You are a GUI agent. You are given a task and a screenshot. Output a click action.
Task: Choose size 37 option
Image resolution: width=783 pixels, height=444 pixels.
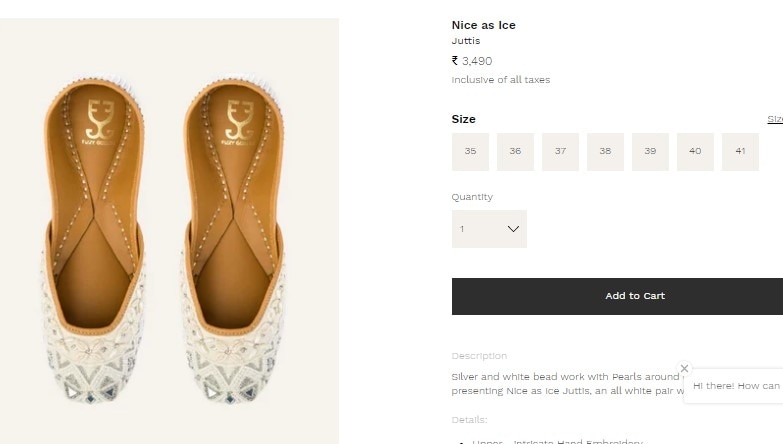pyautogui.click(x=560, y=152)
